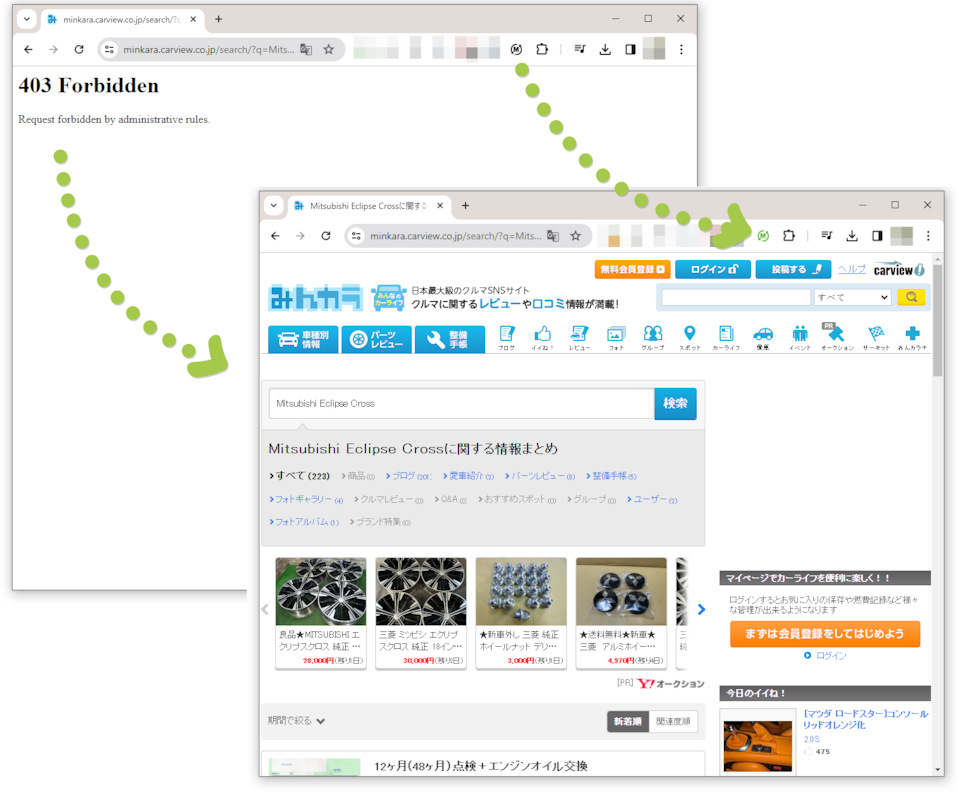Open the レビュー icon in the nav bar

[x=579, y=337]
